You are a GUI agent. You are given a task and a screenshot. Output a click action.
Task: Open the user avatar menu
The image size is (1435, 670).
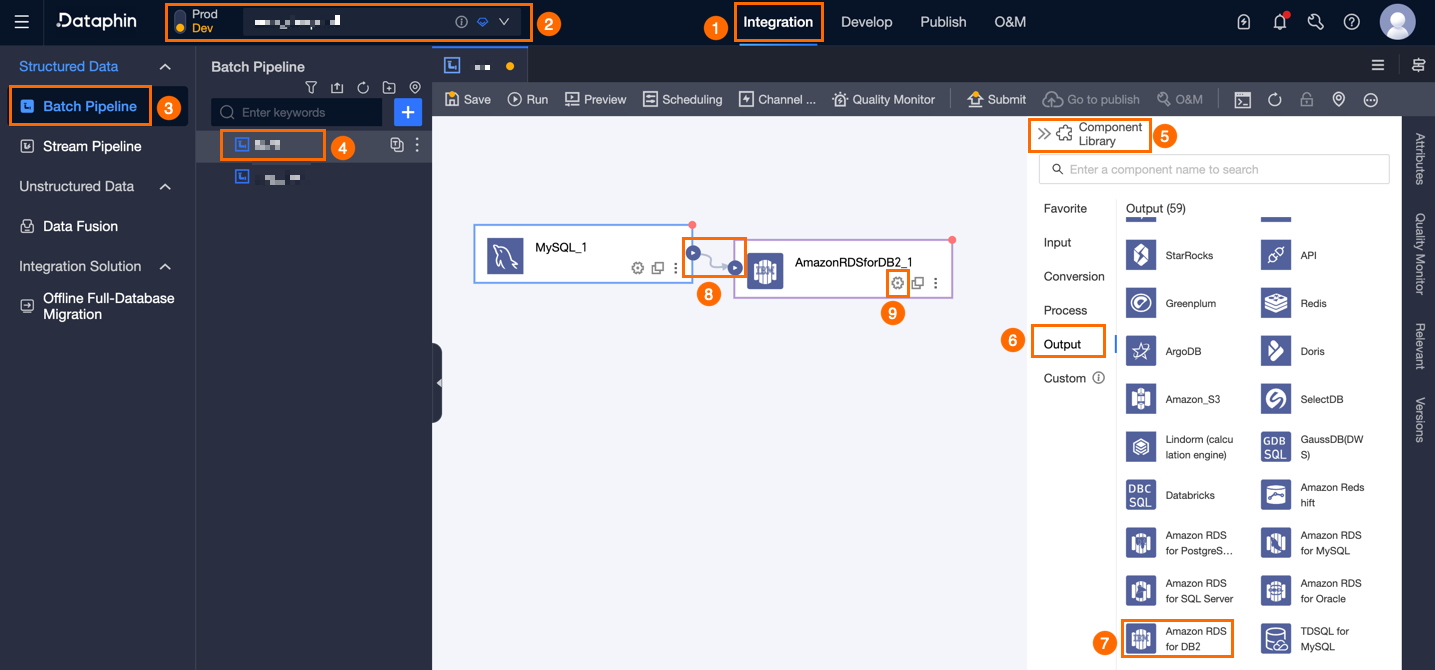click(x=1397, y=22)
